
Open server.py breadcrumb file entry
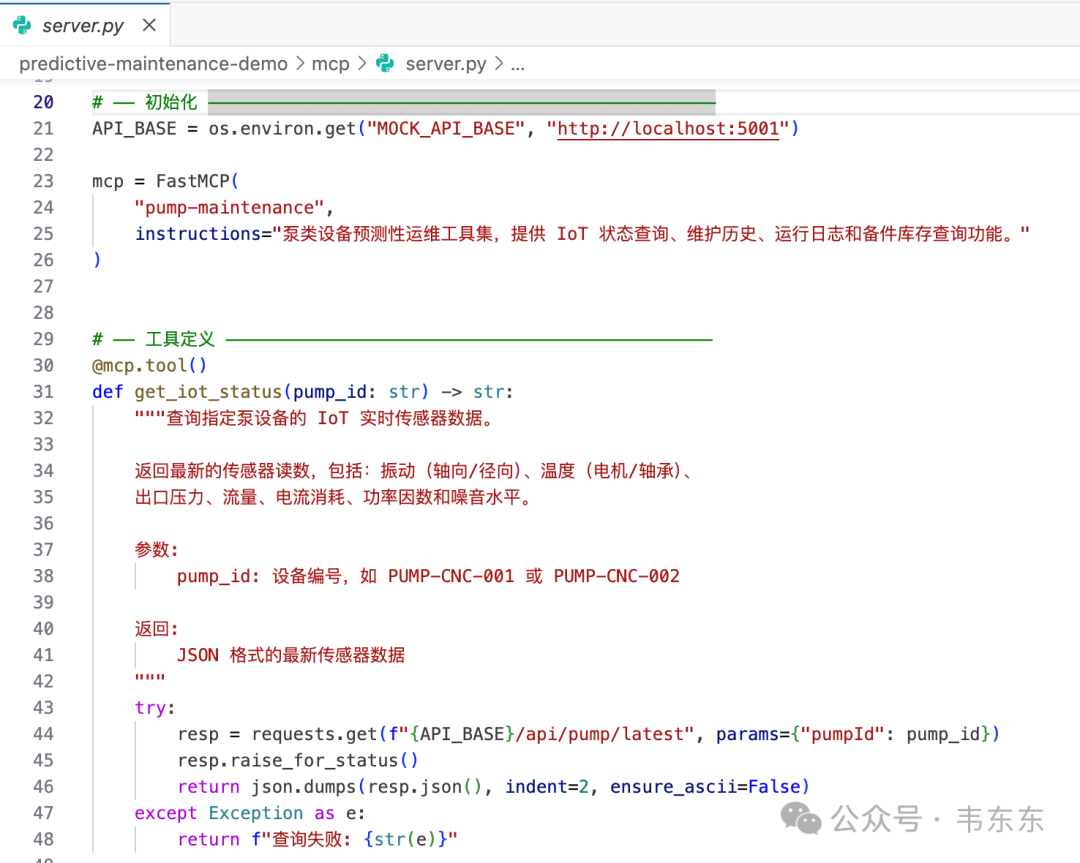(x=446, y=64)
